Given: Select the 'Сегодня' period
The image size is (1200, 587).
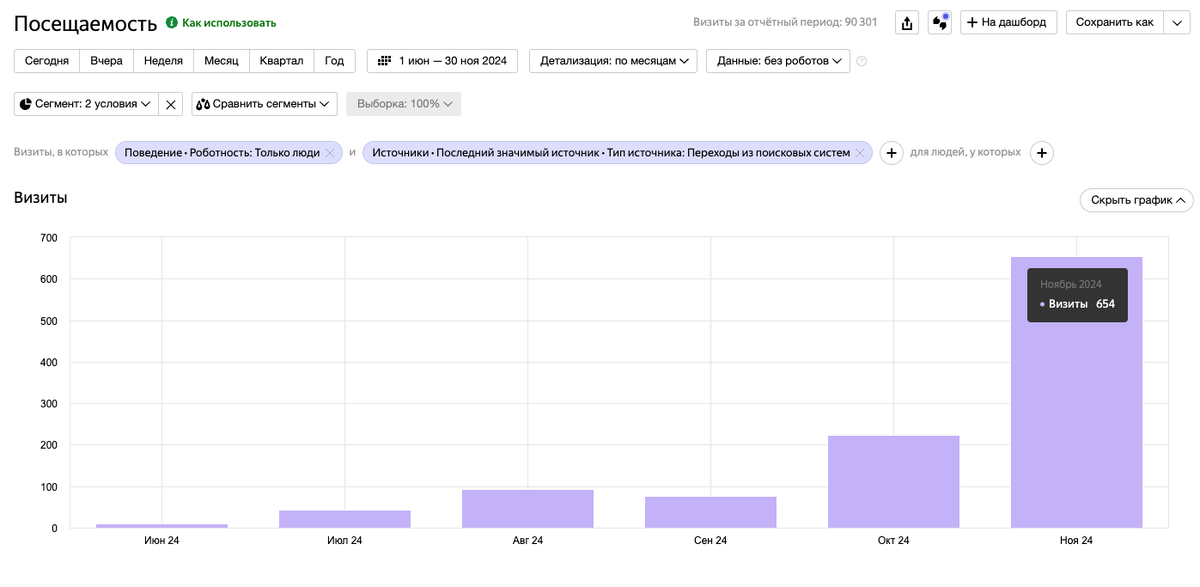Looking at the screenshot, I should coord(46,61).
